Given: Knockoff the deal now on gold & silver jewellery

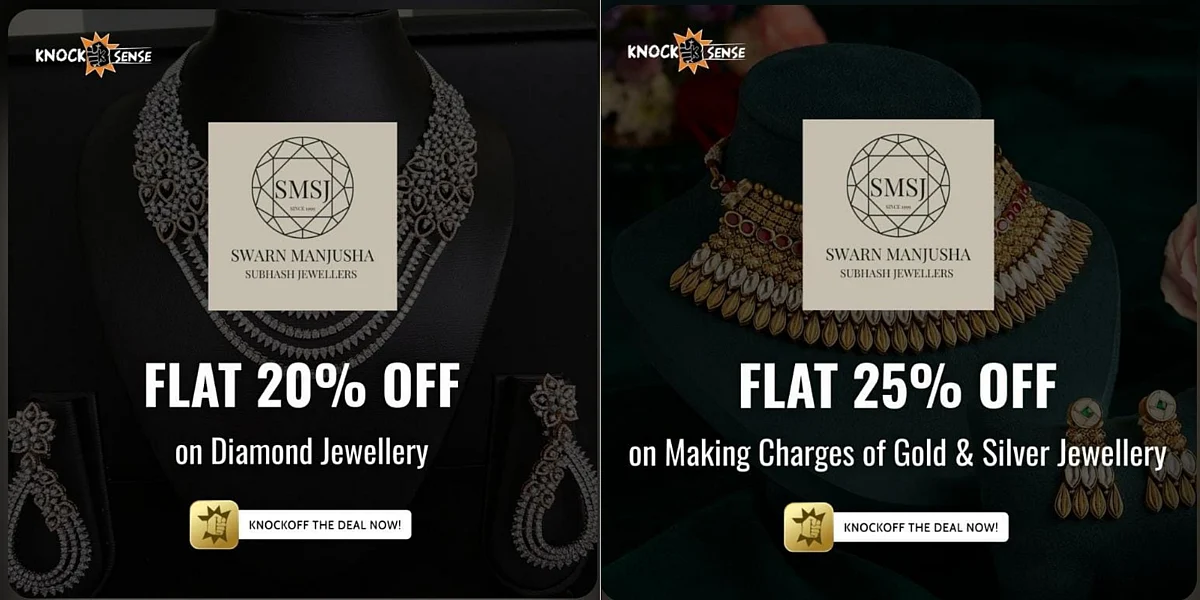Looking at the screenshot, I should coord(920,527).
